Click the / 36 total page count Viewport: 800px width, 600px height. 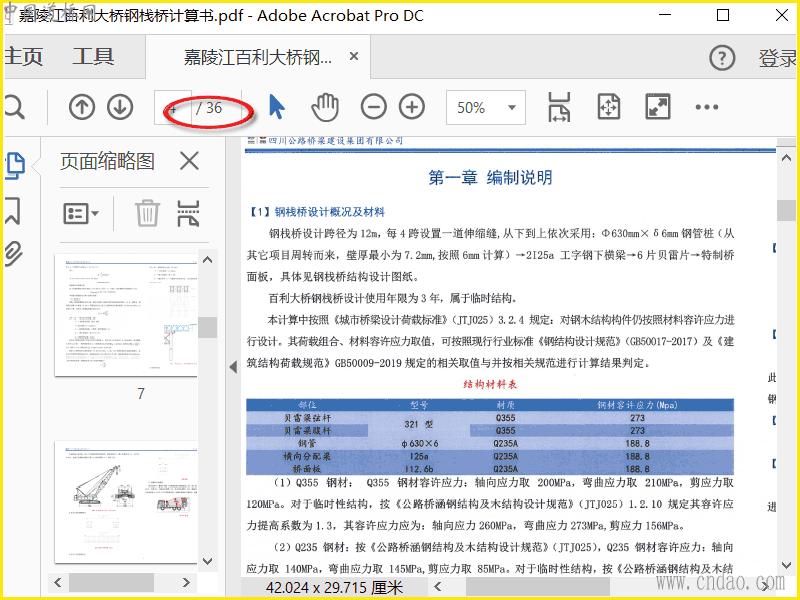209,108
